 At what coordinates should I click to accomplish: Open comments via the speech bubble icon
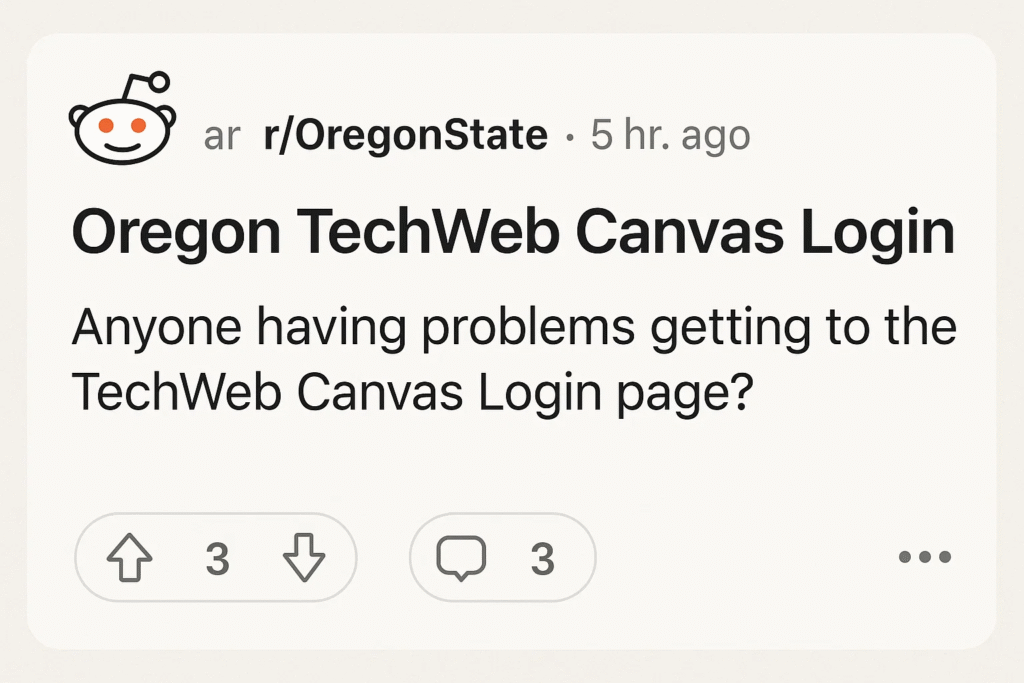click(461, 558)
